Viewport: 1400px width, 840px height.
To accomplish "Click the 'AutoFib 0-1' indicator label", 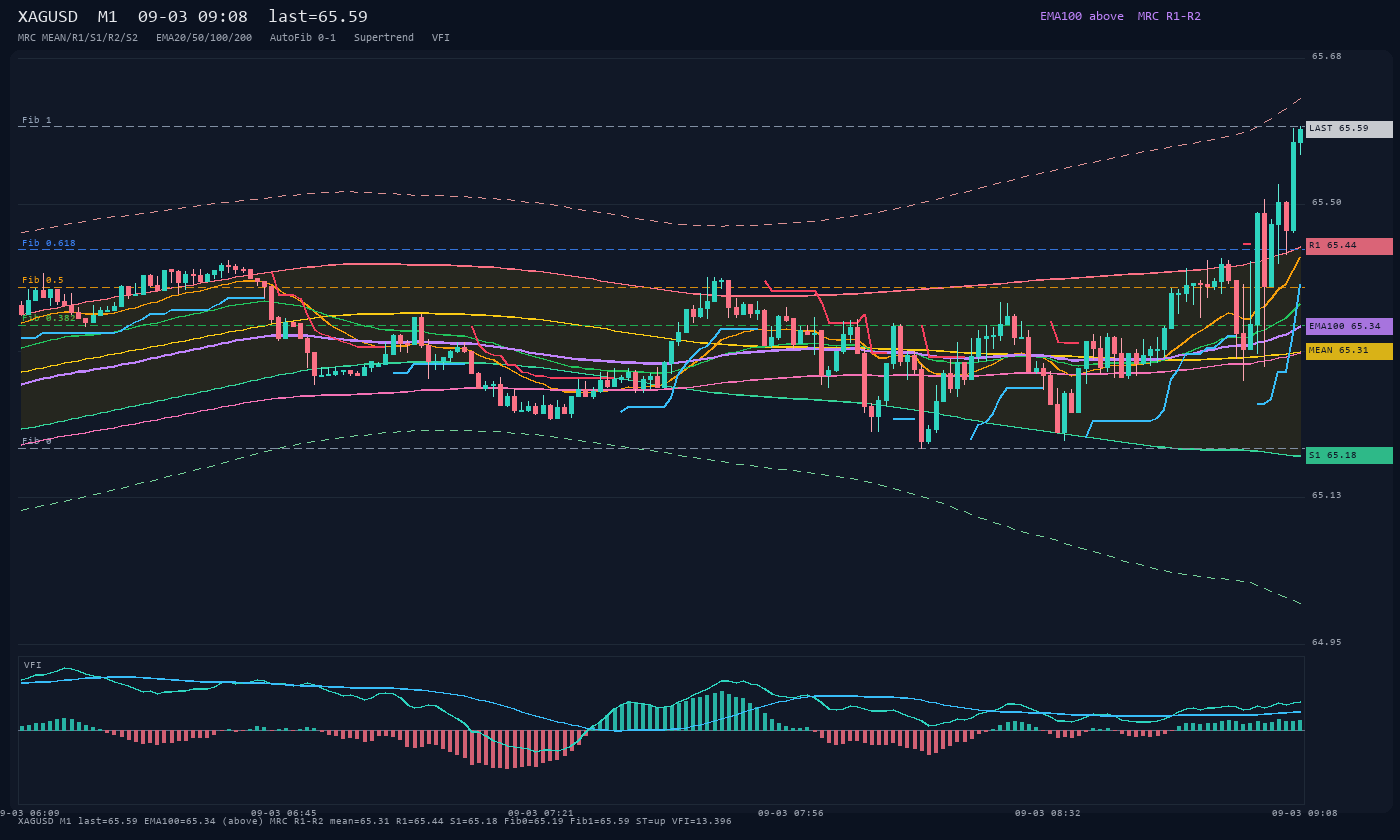I will tap(303, 38).
